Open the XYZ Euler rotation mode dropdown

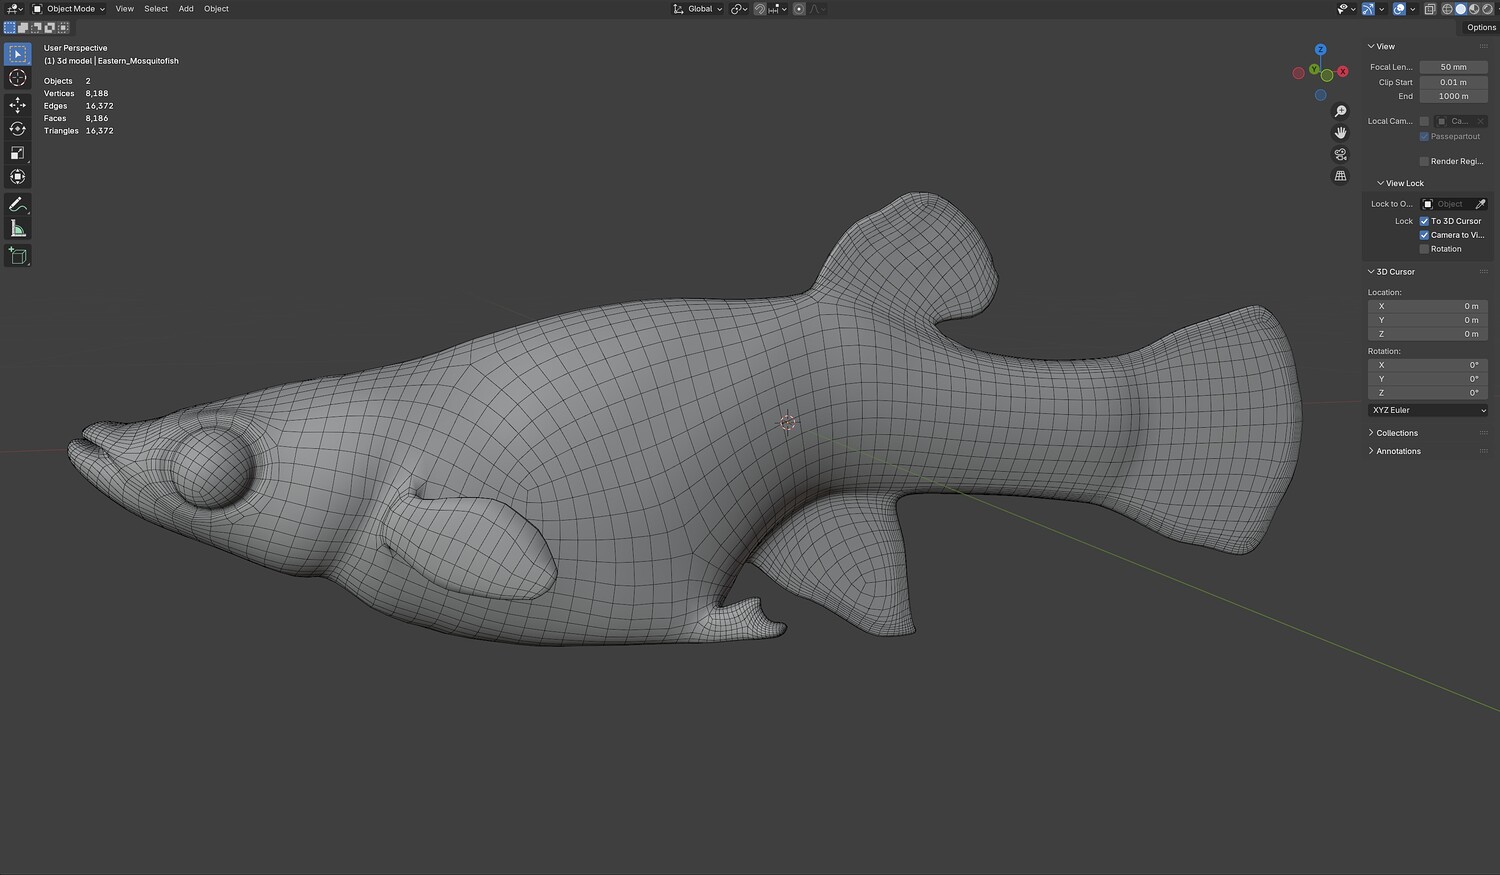pos(1428,410)
